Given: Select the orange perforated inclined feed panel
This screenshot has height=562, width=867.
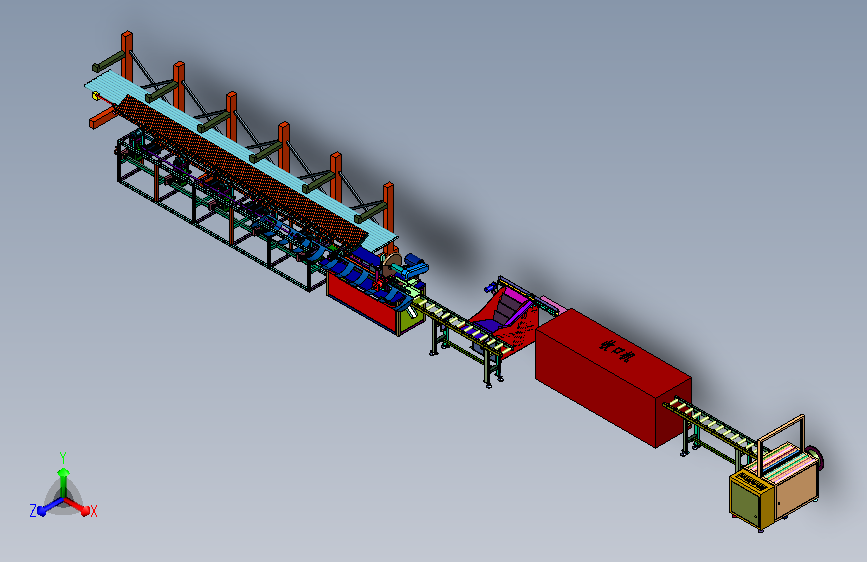Looking at the screenshot, I should (x=243, y=173).
